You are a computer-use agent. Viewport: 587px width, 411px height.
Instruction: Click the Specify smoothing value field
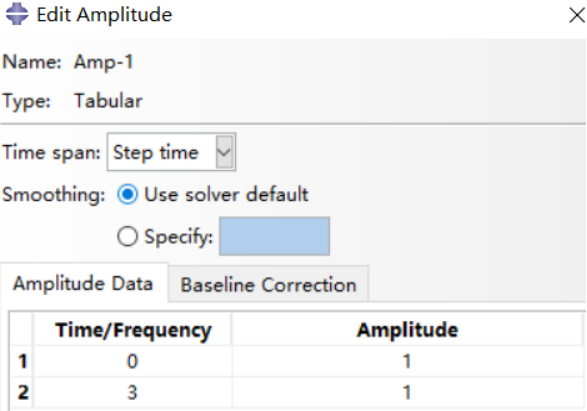[274, 236]
